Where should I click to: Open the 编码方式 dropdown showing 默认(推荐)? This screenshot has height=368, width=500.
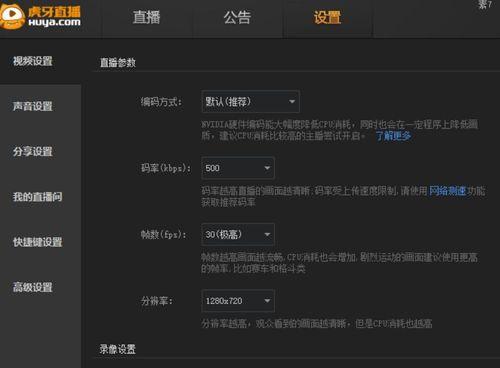click(250, 101)
